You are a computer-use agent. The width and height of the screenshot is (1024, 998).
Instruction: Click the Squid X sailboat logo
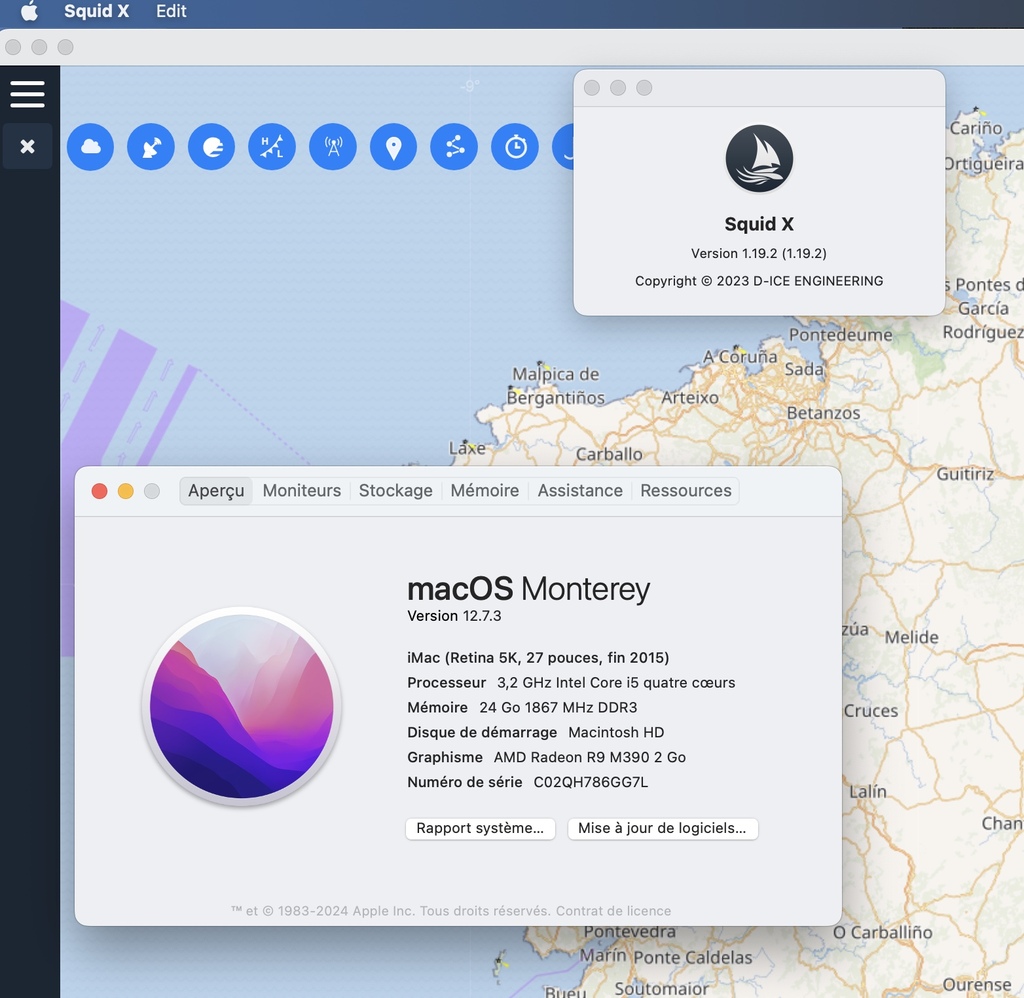click(x=759, y=159)
